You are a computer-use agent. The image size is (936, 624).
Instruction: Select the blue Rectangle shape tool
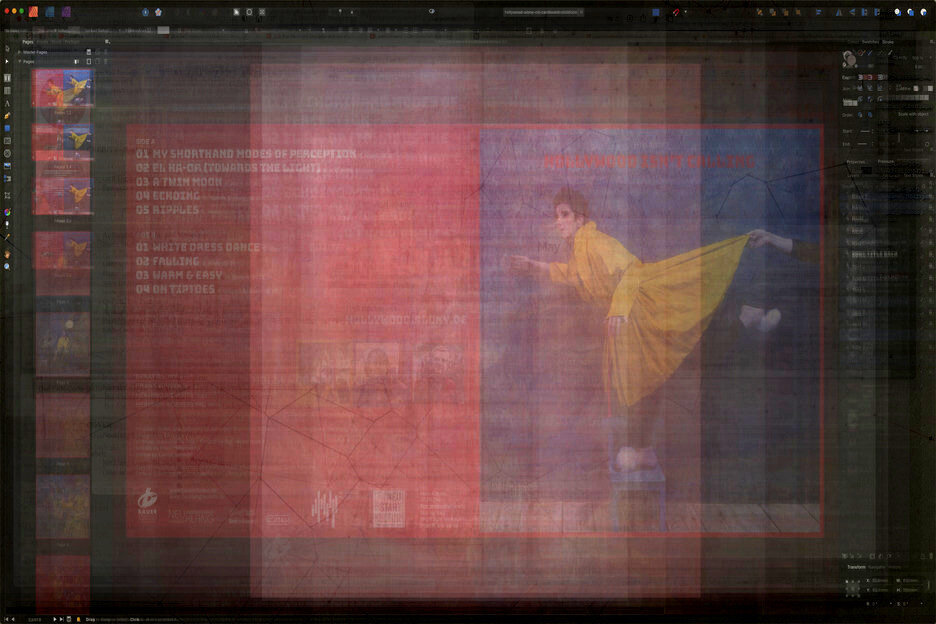[7, 128]
